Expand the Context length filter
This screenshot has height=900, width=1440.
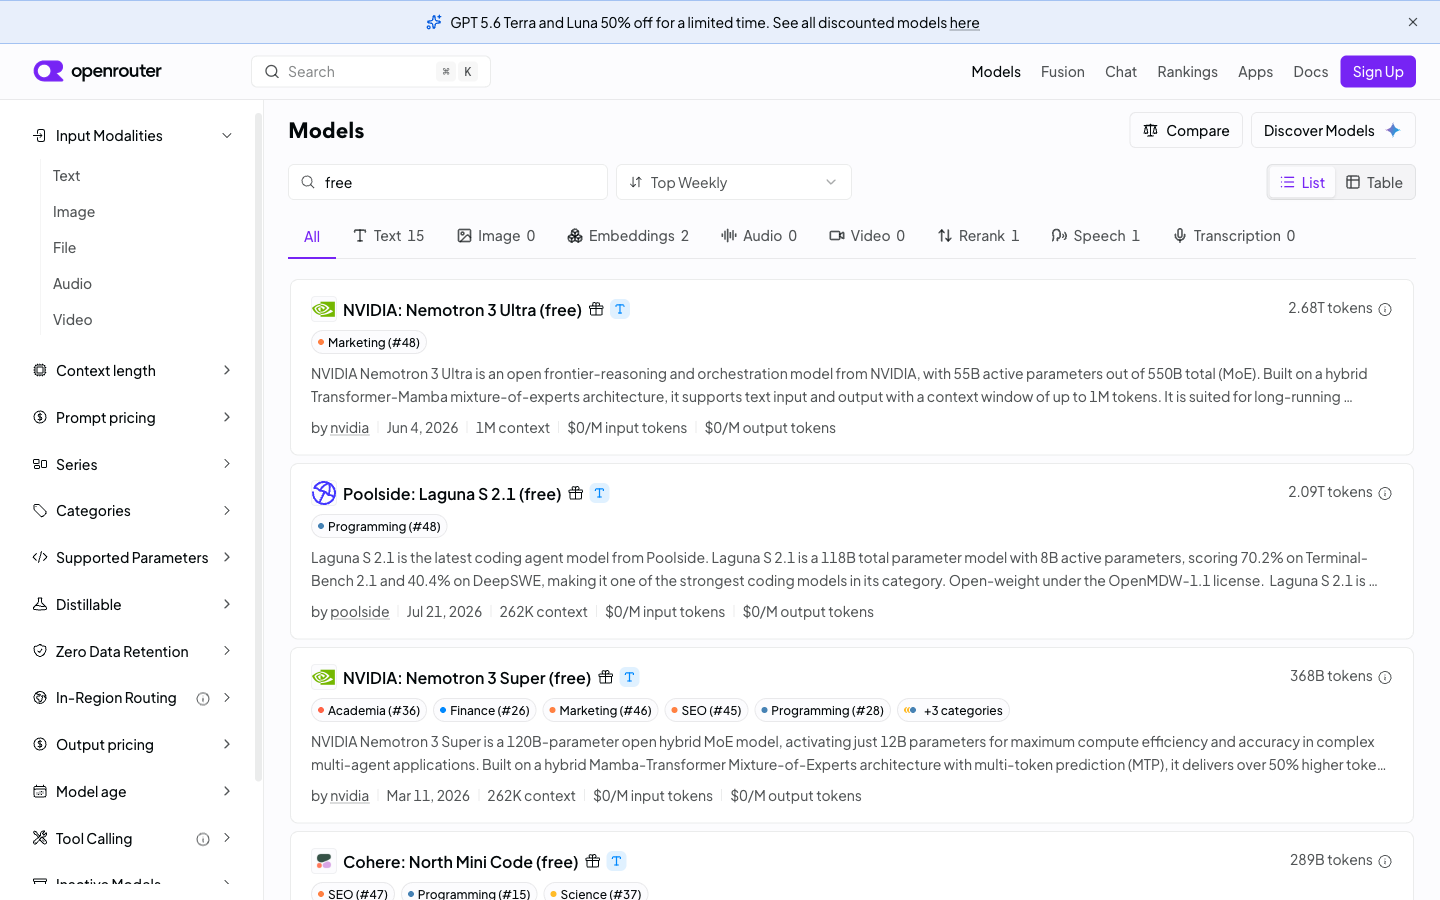point(132,371)
